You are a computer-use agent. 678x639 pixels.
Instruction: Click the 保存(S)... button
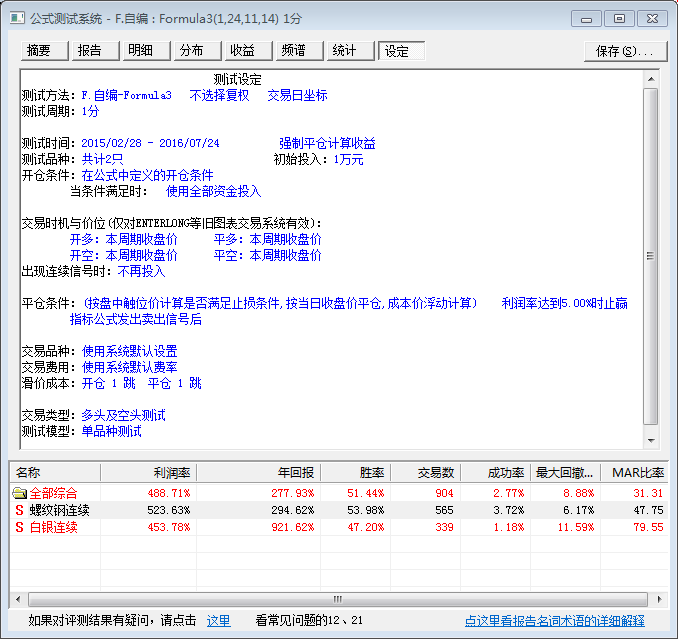626,51
